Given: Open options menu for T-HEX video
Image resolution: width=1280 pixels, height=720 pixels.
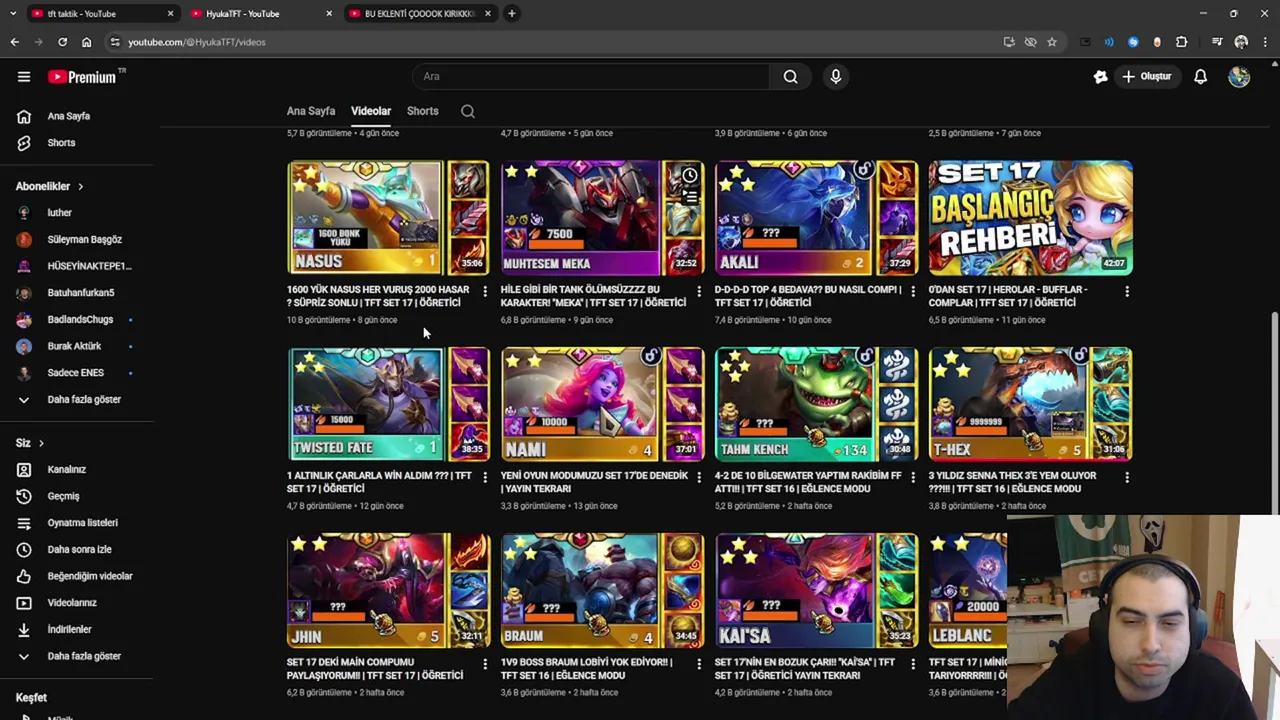Looking at the screenshot, I should 1127,477.
